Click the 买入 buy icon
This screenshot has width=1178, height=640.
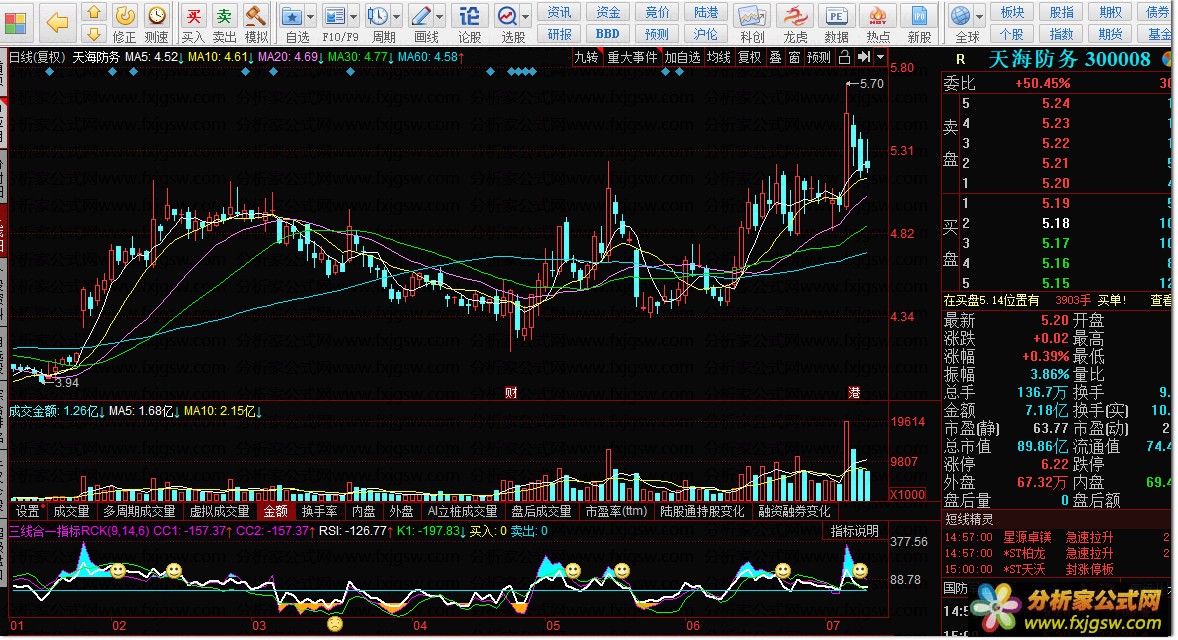[x=193, y=15]
